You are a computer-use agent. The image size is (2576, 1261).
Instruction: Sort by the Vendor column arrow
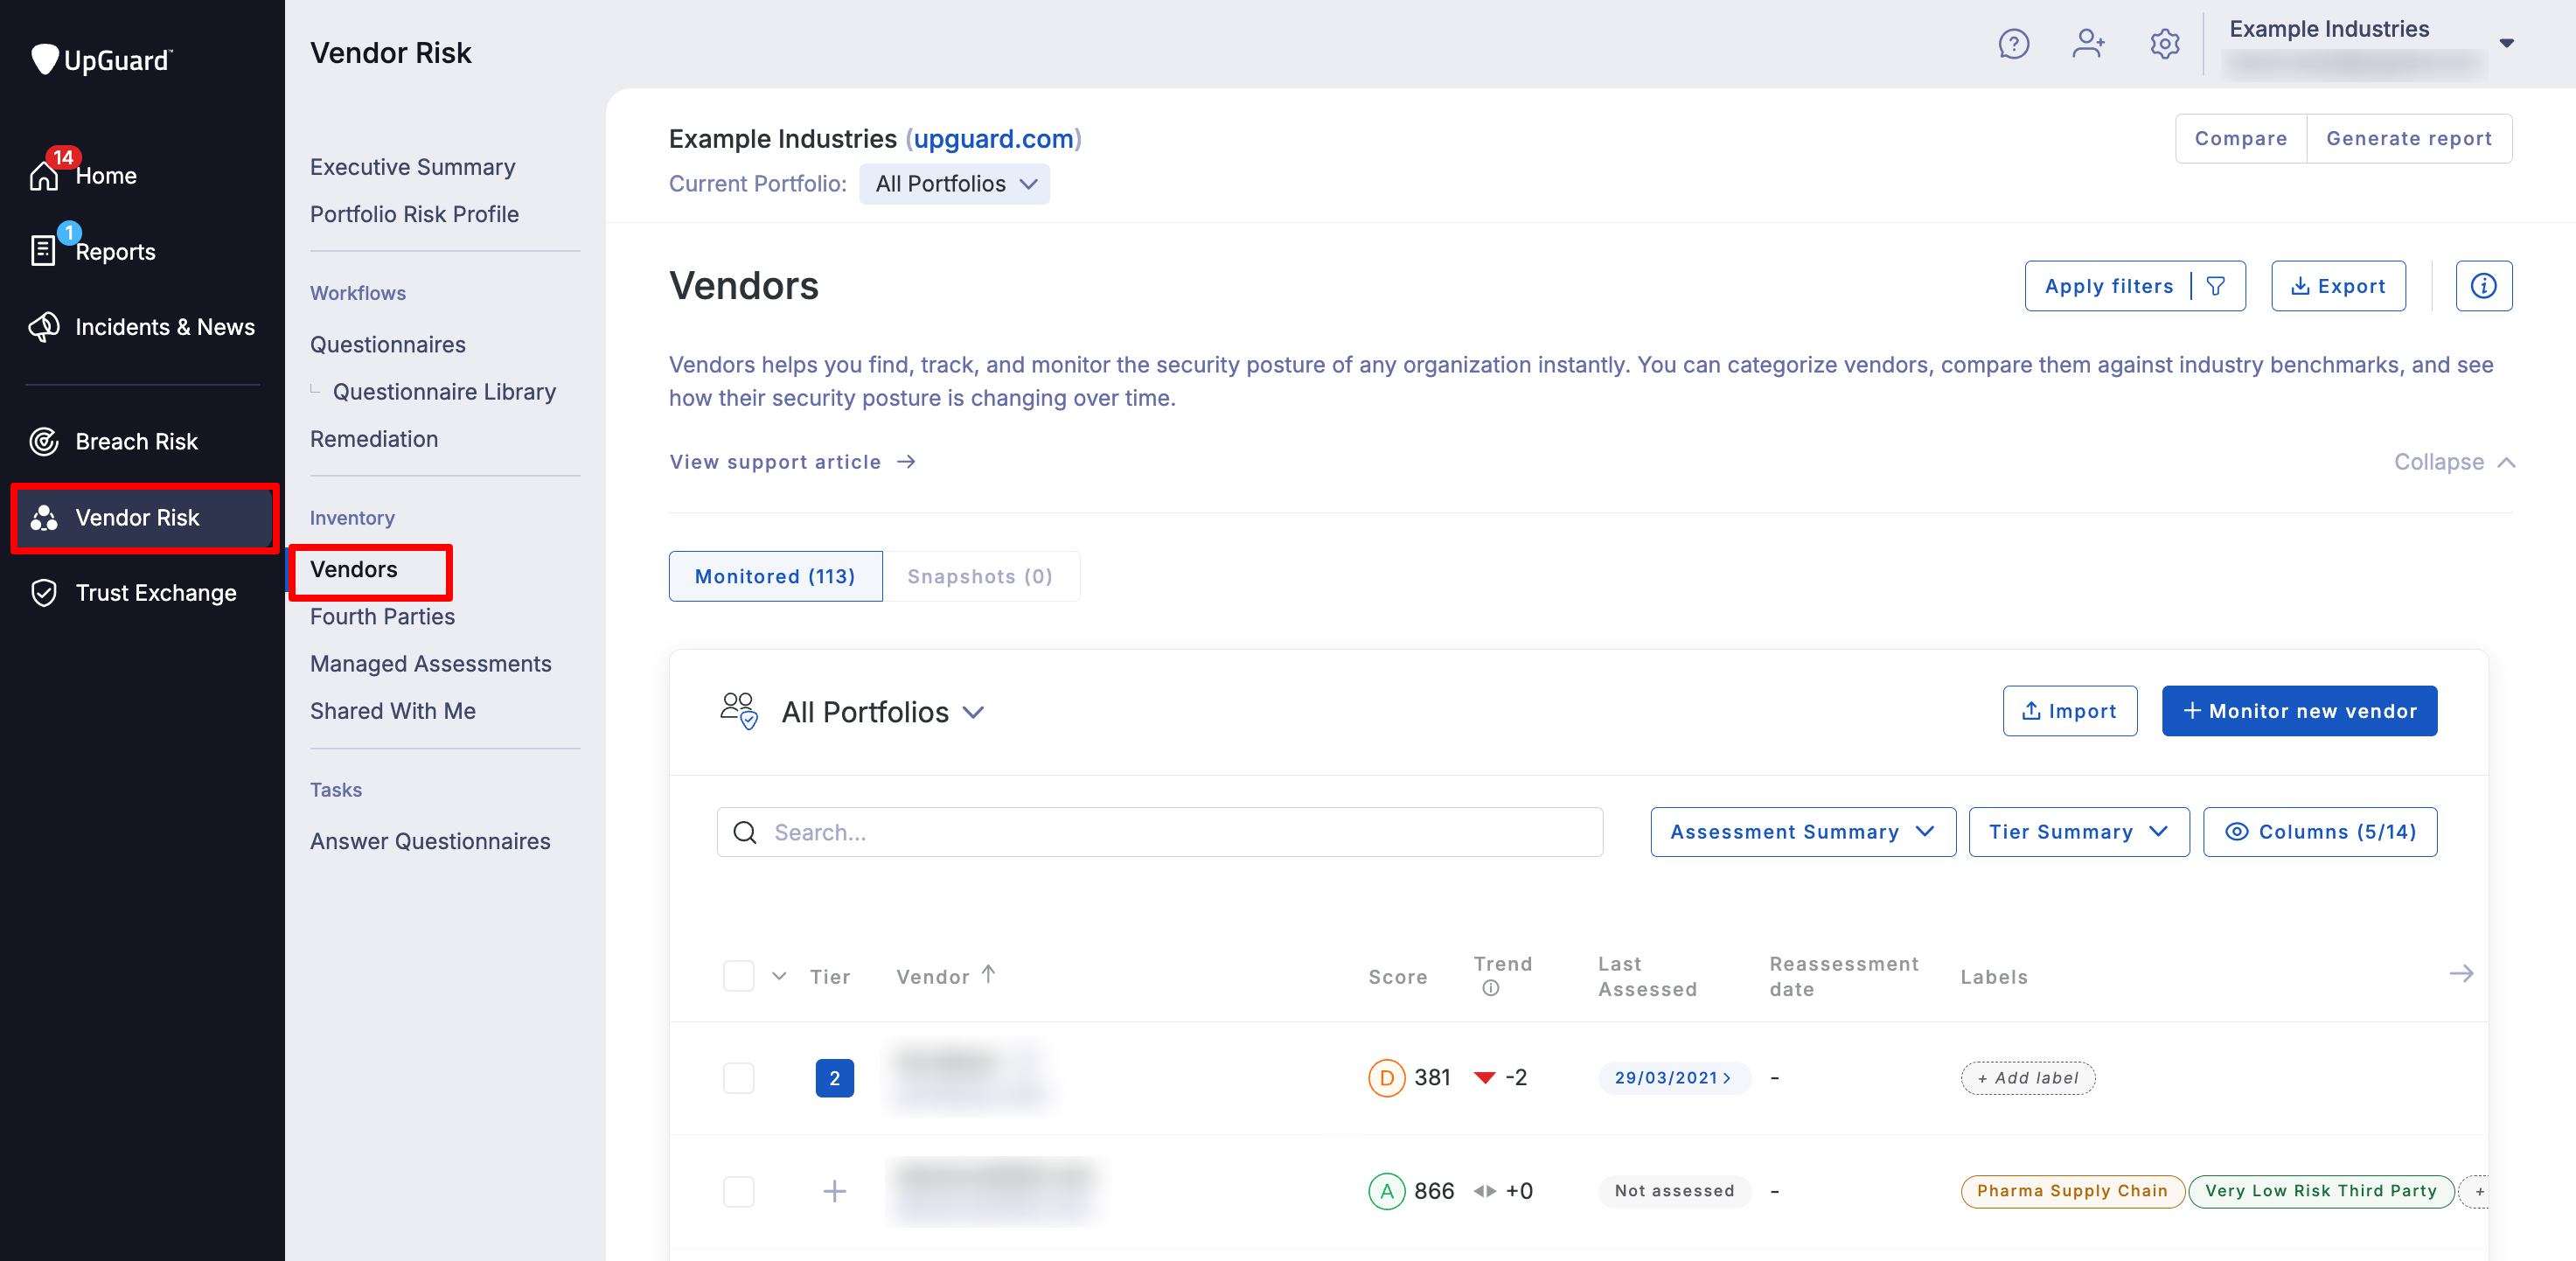point(988,974)
